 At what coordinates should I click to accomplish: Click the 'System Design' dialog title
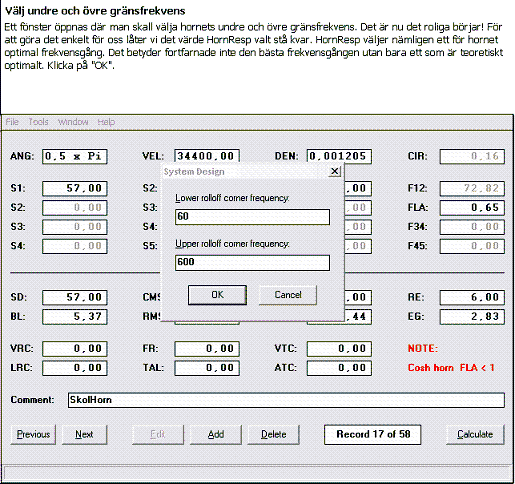[194, 172]
